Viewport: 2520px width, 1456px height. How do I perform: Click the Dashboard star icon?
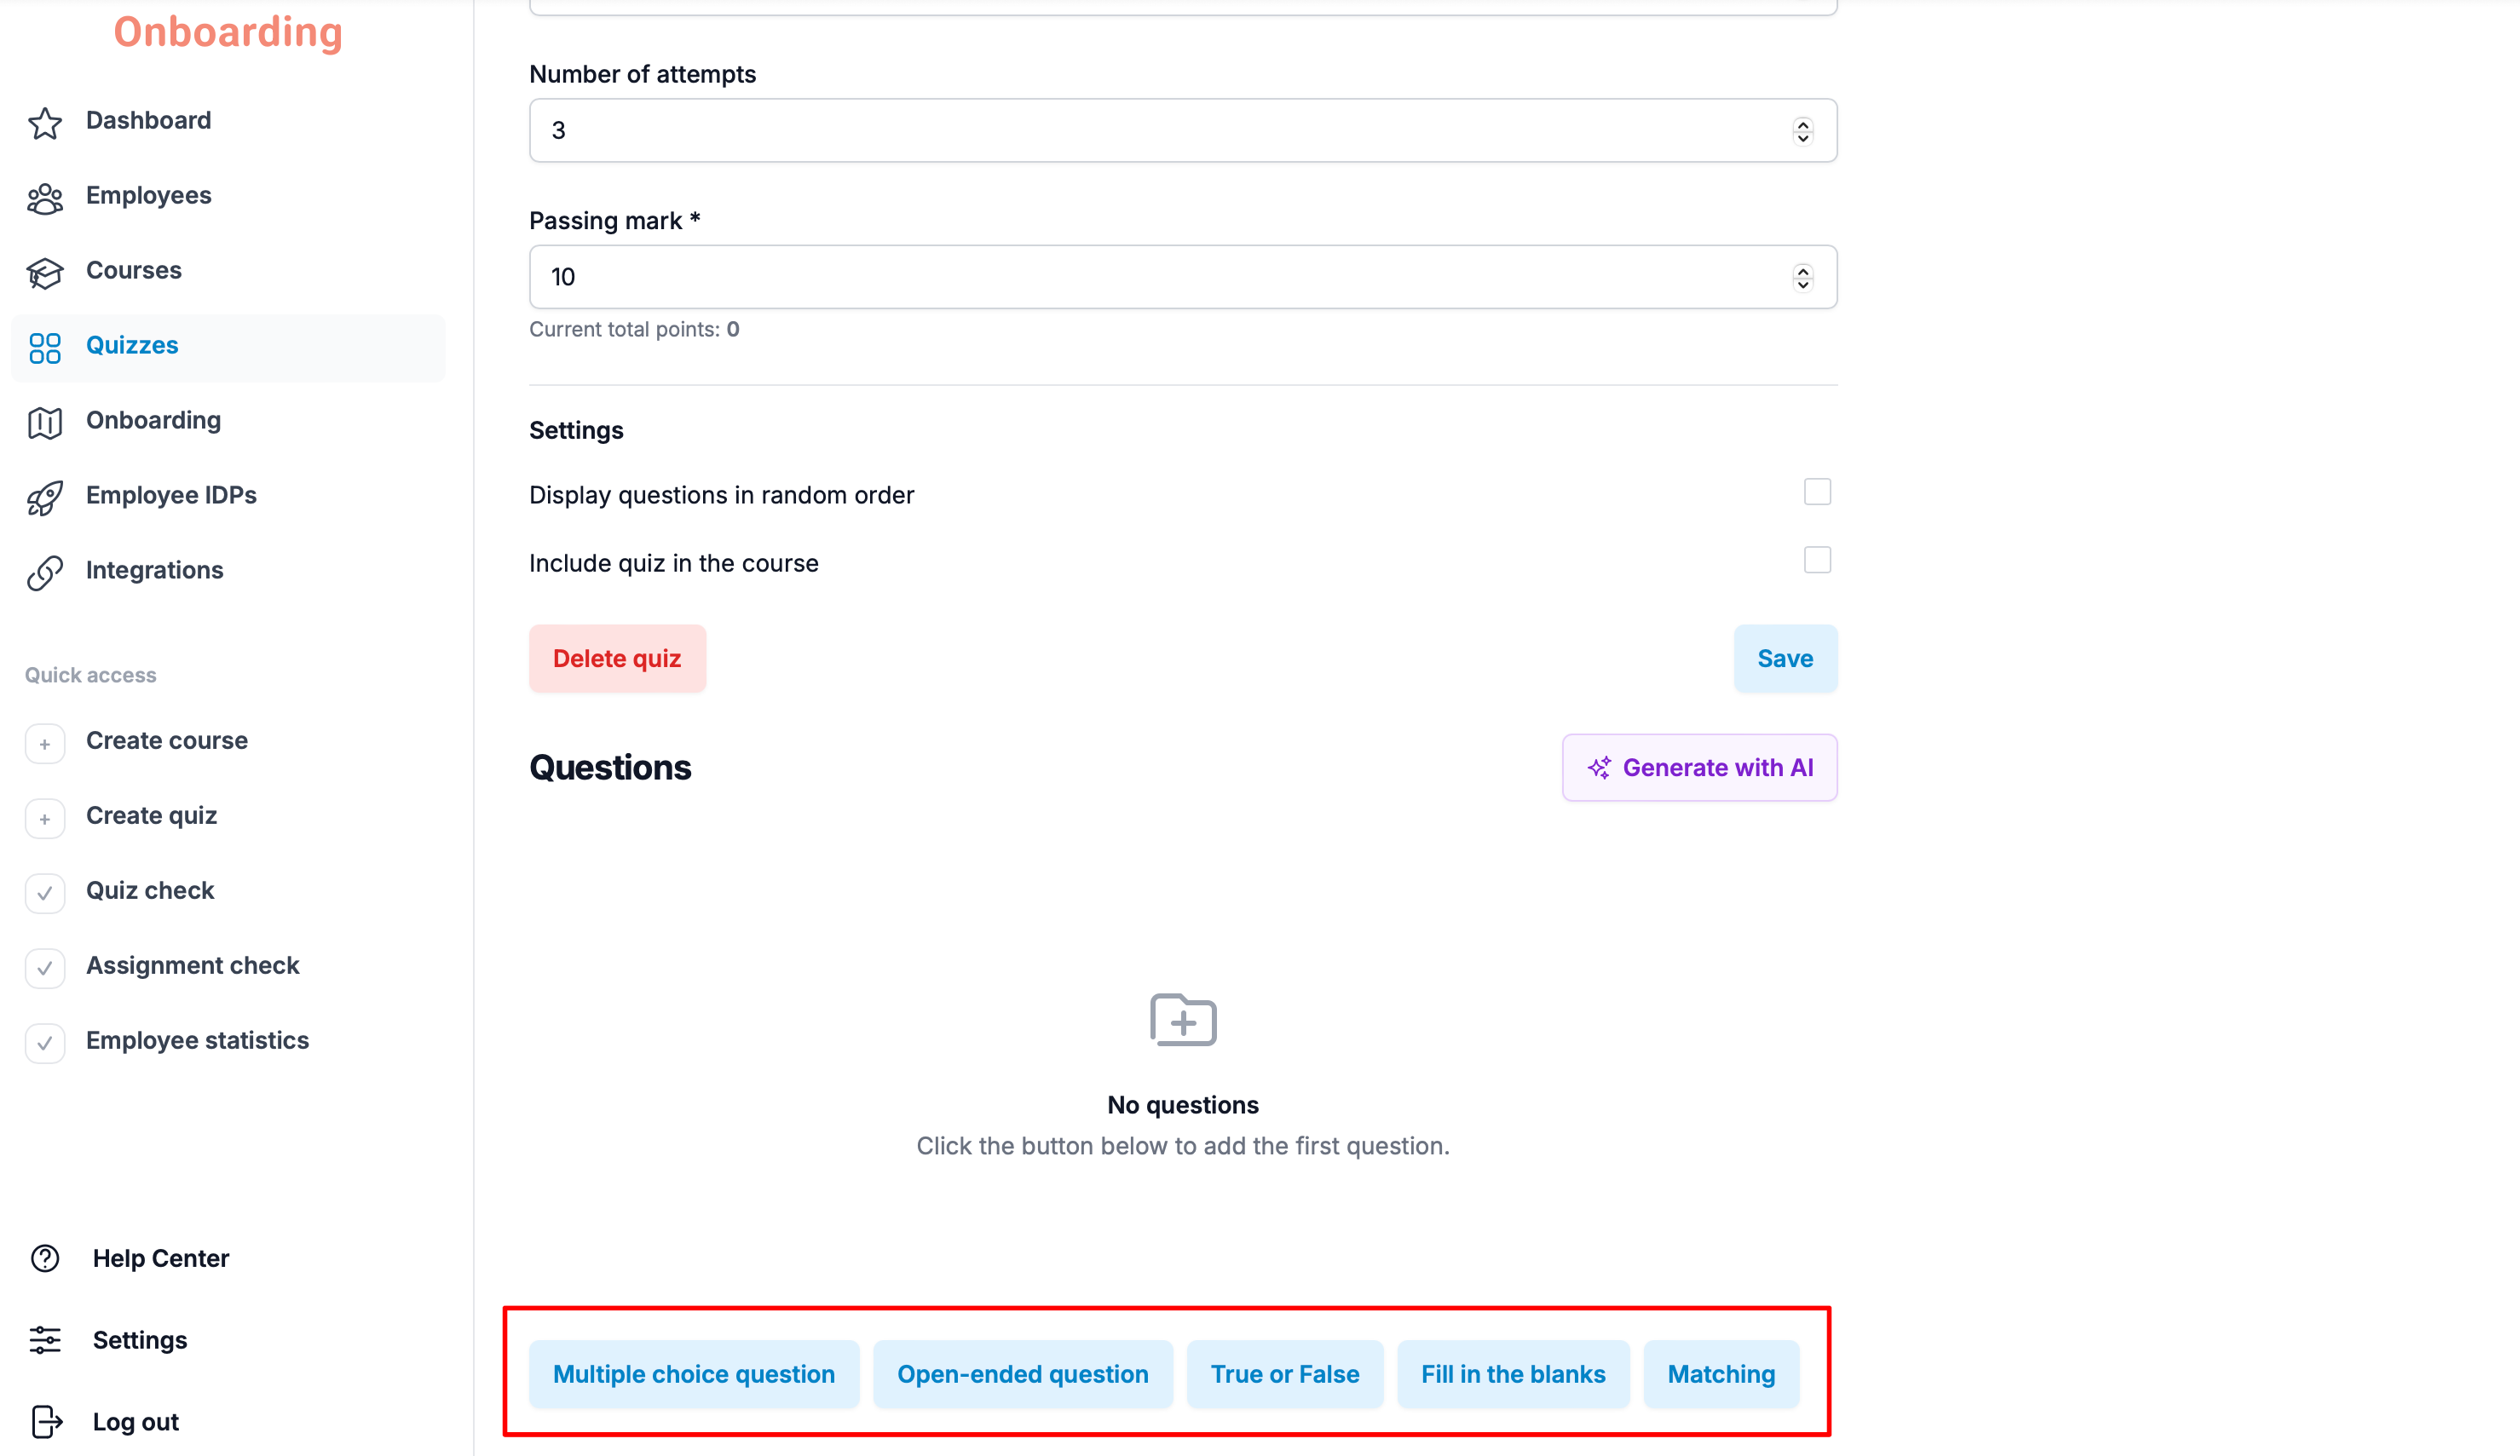coord(45,122)
